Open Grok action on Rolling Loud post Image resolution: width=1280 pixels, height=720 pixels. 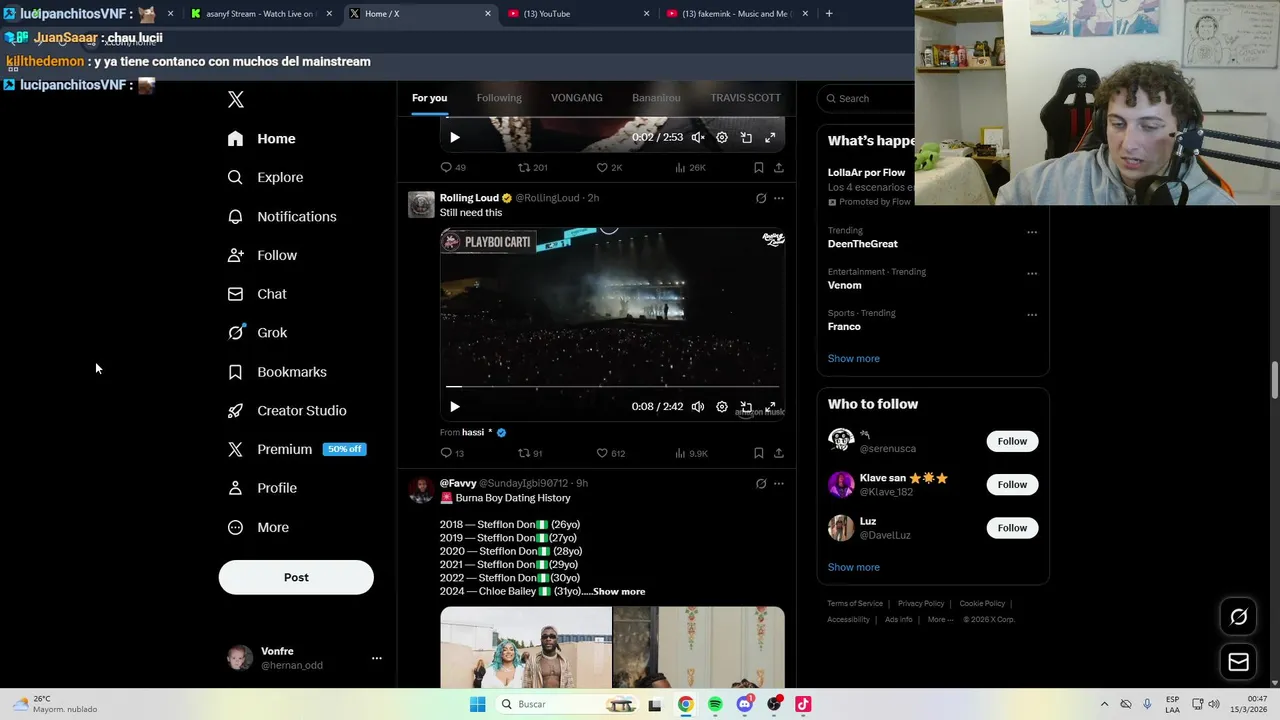pos(761,198)
